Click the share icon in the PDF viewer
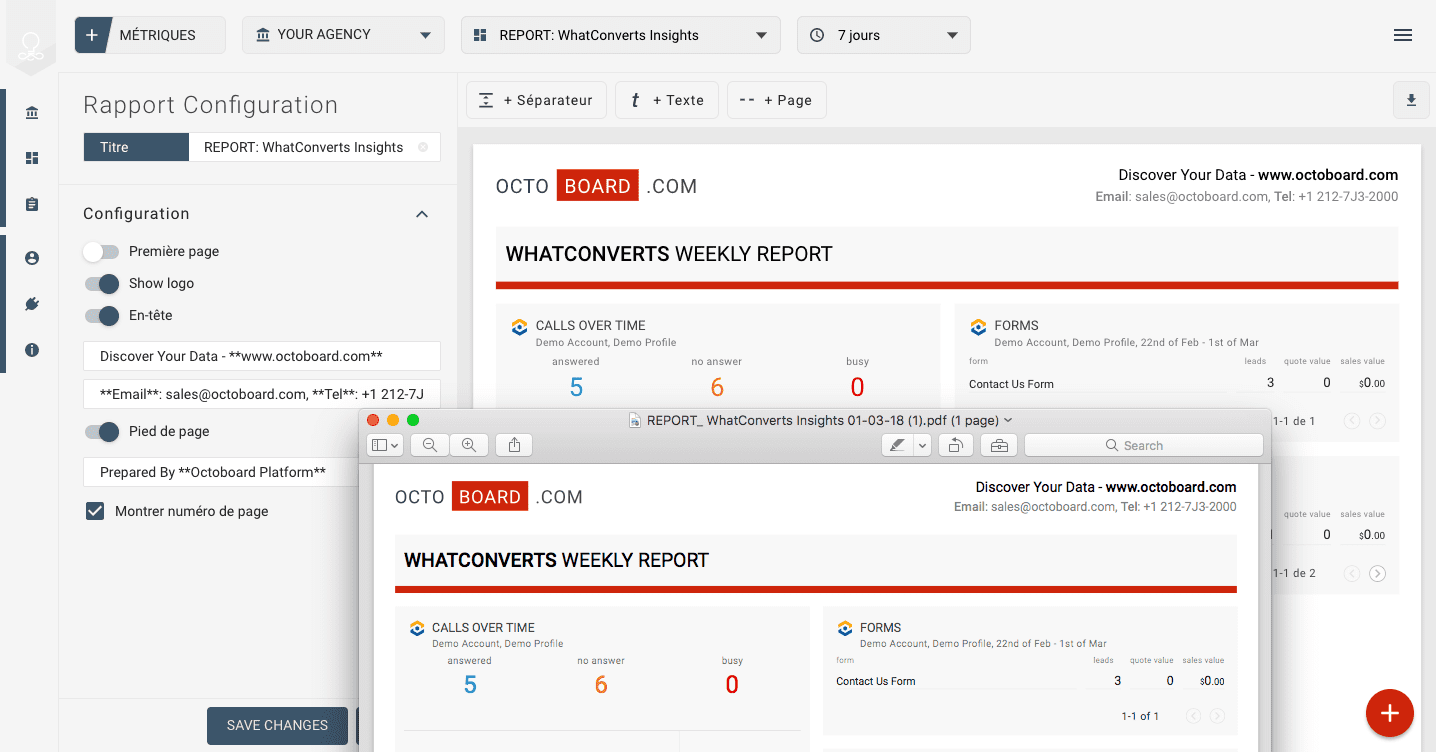 click(x=514, y=445)
